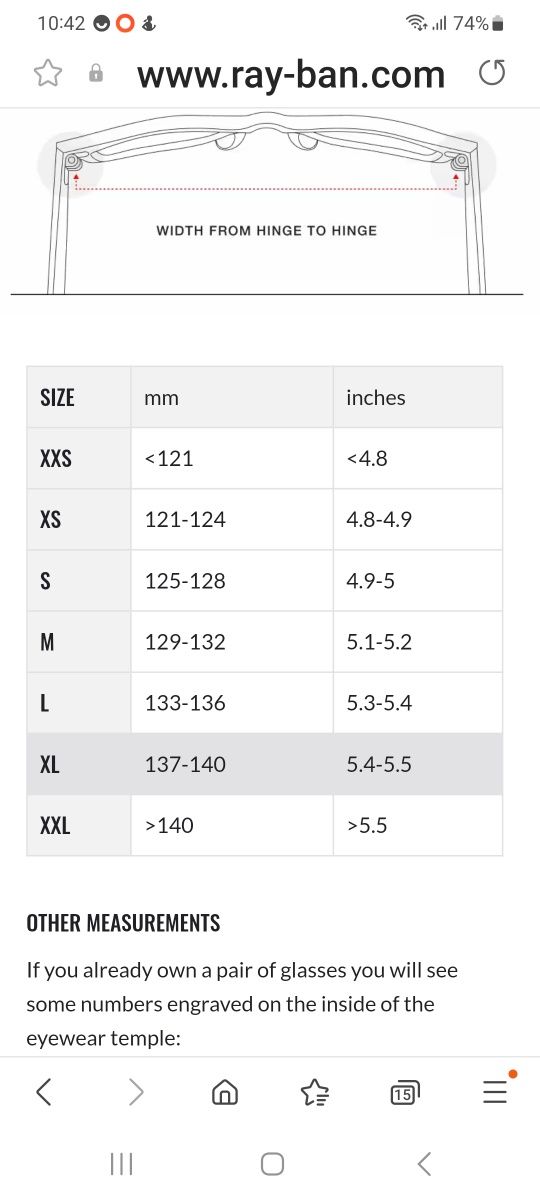Reload the page with refresh icon

click(x=492, y=73)
